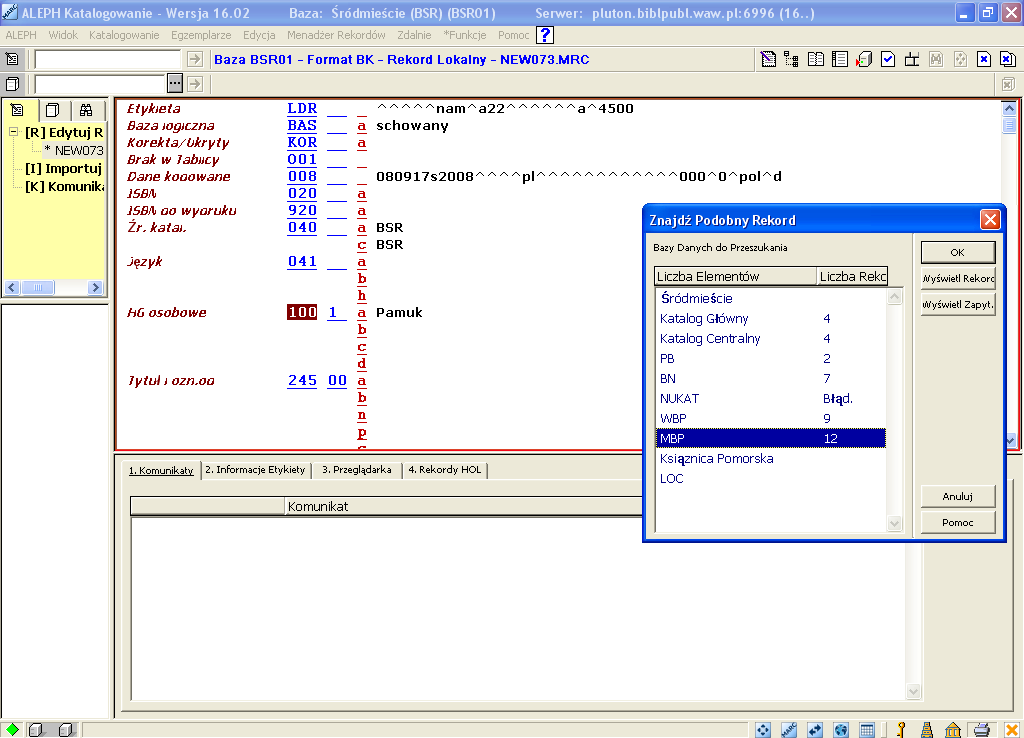Click the 245 field tag link
The height and width of the screenshot is (738, 1024).
tap(302, 381)
